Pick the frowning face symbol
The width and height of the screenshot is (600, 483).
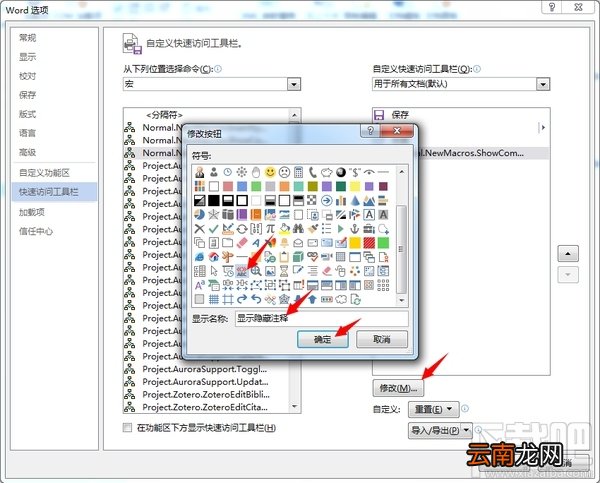point(284,172)
